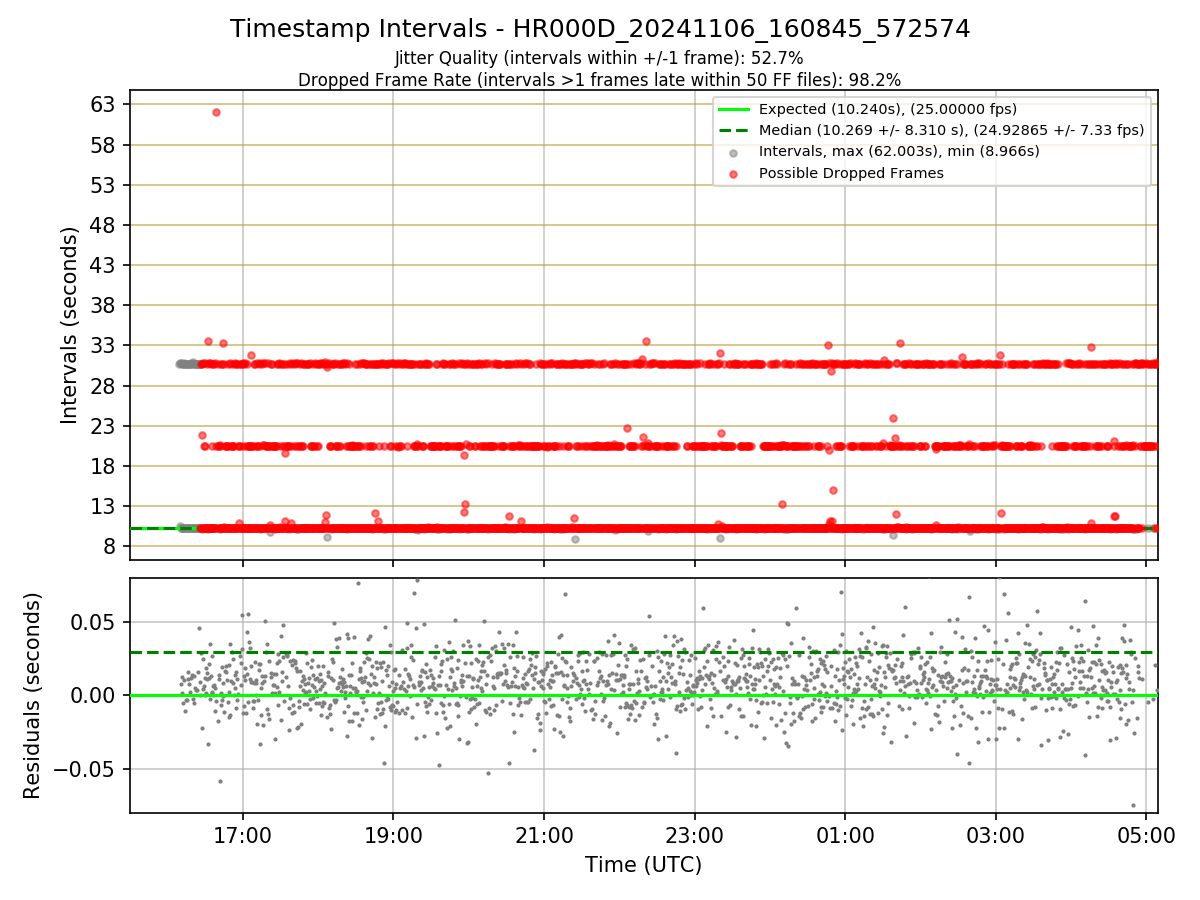This screenshot has width=1200, height=900.
Task: Click the 'Residuals (seconds)' y-axis label
Action: 33,696
